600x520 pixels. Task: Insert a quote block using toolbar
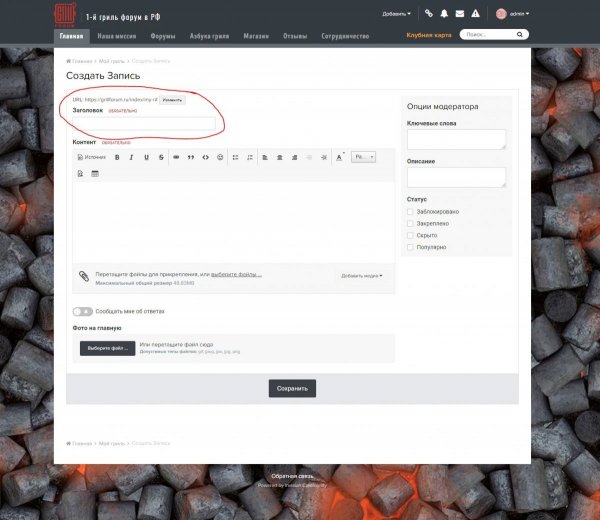pyautogui.click(x=191, y=157)
